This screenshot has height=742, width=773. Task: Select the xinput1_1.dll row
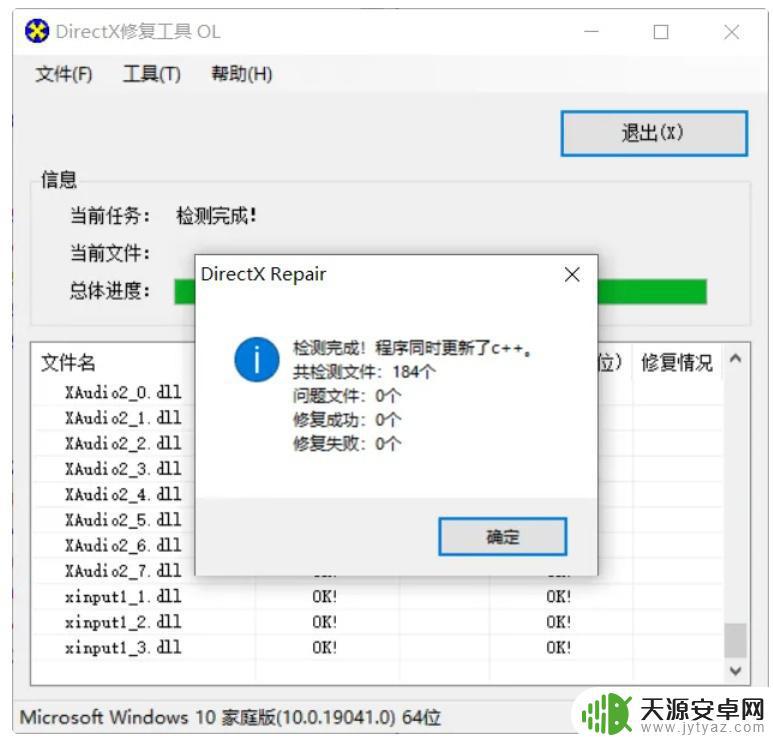coord(378,597)
